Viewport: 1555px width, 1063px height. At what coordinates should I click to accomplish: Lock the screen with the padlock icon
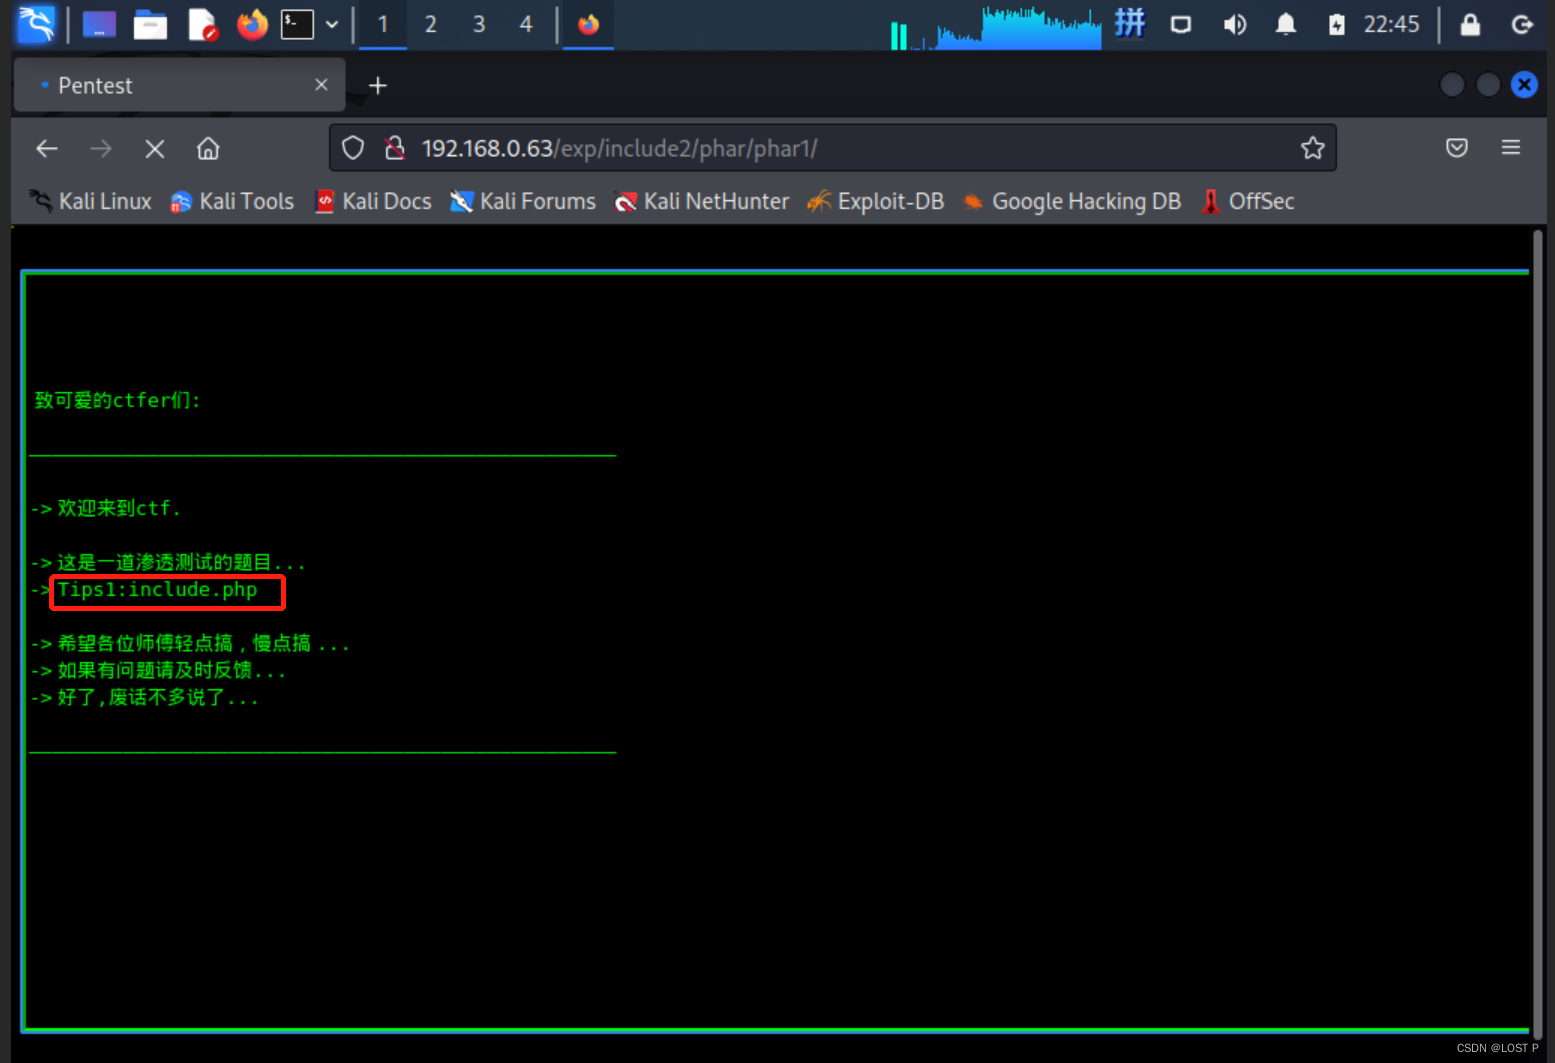pos(1470,24)
